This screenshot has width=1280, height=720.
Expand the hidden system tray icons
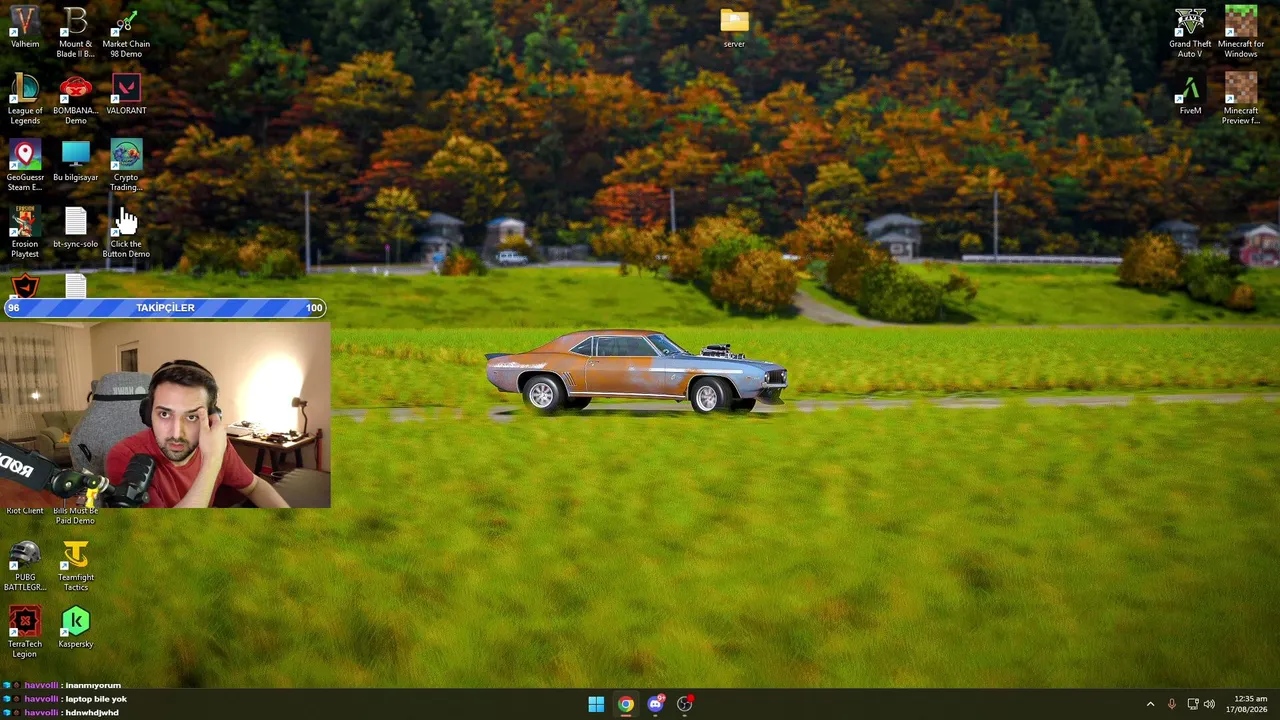[x=1150, y=704]
